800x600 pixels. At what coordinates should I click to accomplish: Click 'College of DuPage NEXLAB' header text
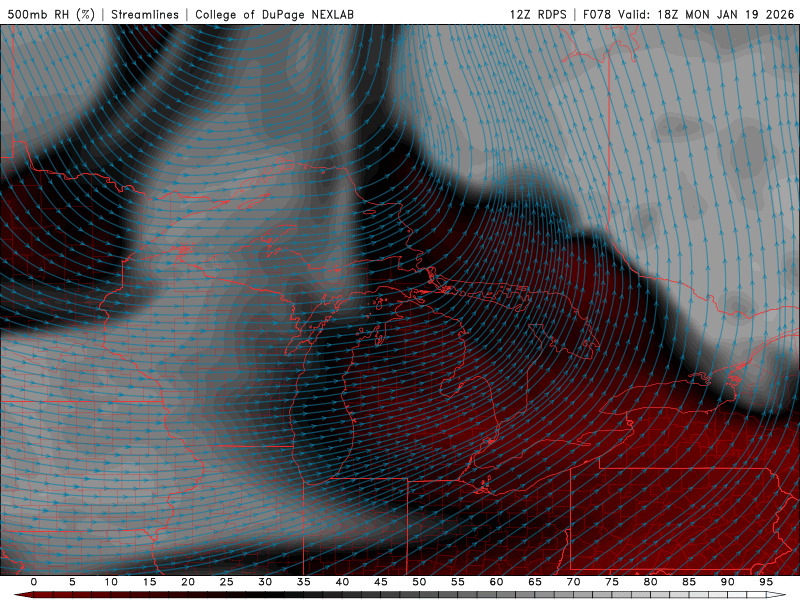pyautogui.click(x=274, y=14)
